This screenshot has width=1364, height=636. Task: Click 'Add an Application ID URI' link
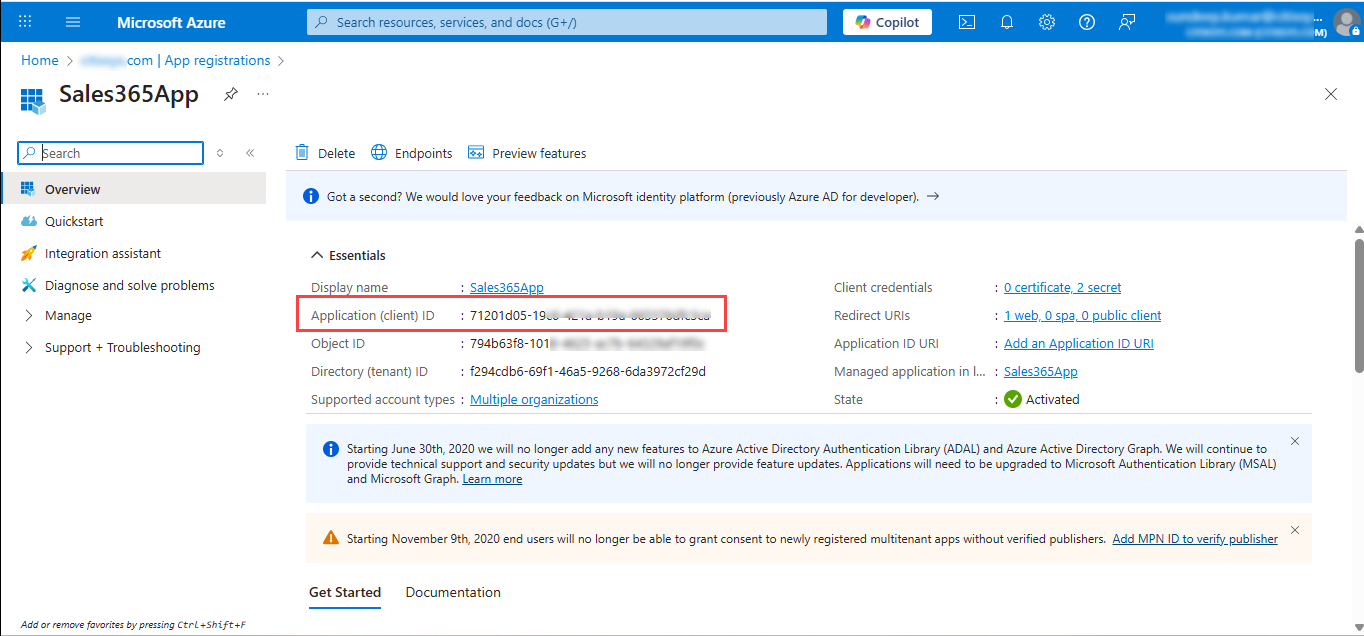tap(1078, 344)
